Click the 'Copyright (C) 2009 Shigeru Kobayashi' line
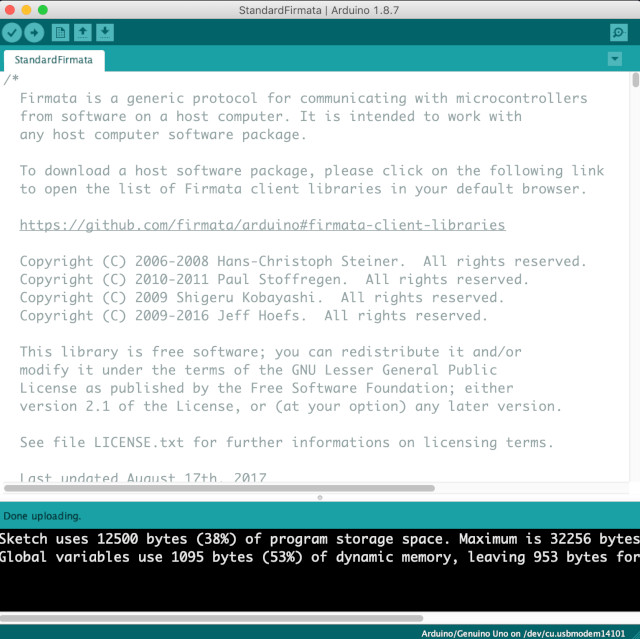 point(262,297)
